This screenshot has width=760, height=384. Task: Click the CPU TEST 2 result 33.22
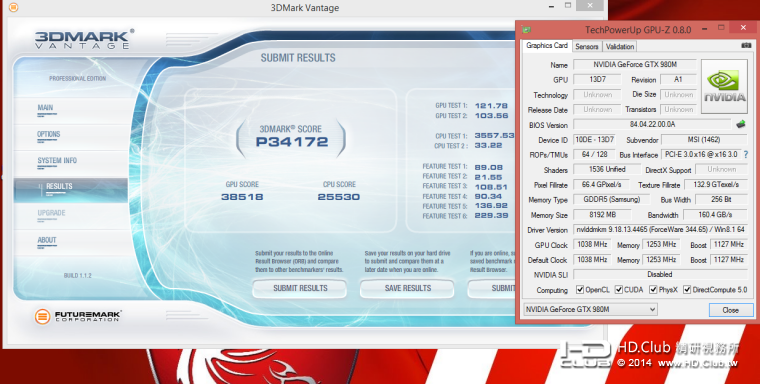click(488, 145)
